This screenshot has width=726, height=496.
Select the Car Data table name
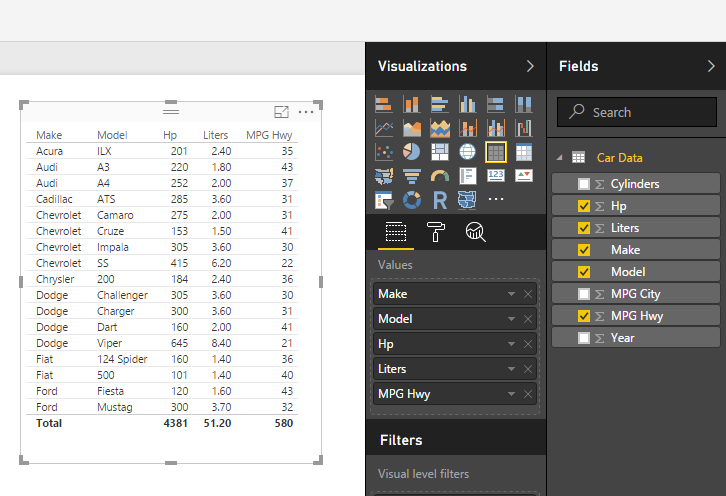tap(620, 157)
